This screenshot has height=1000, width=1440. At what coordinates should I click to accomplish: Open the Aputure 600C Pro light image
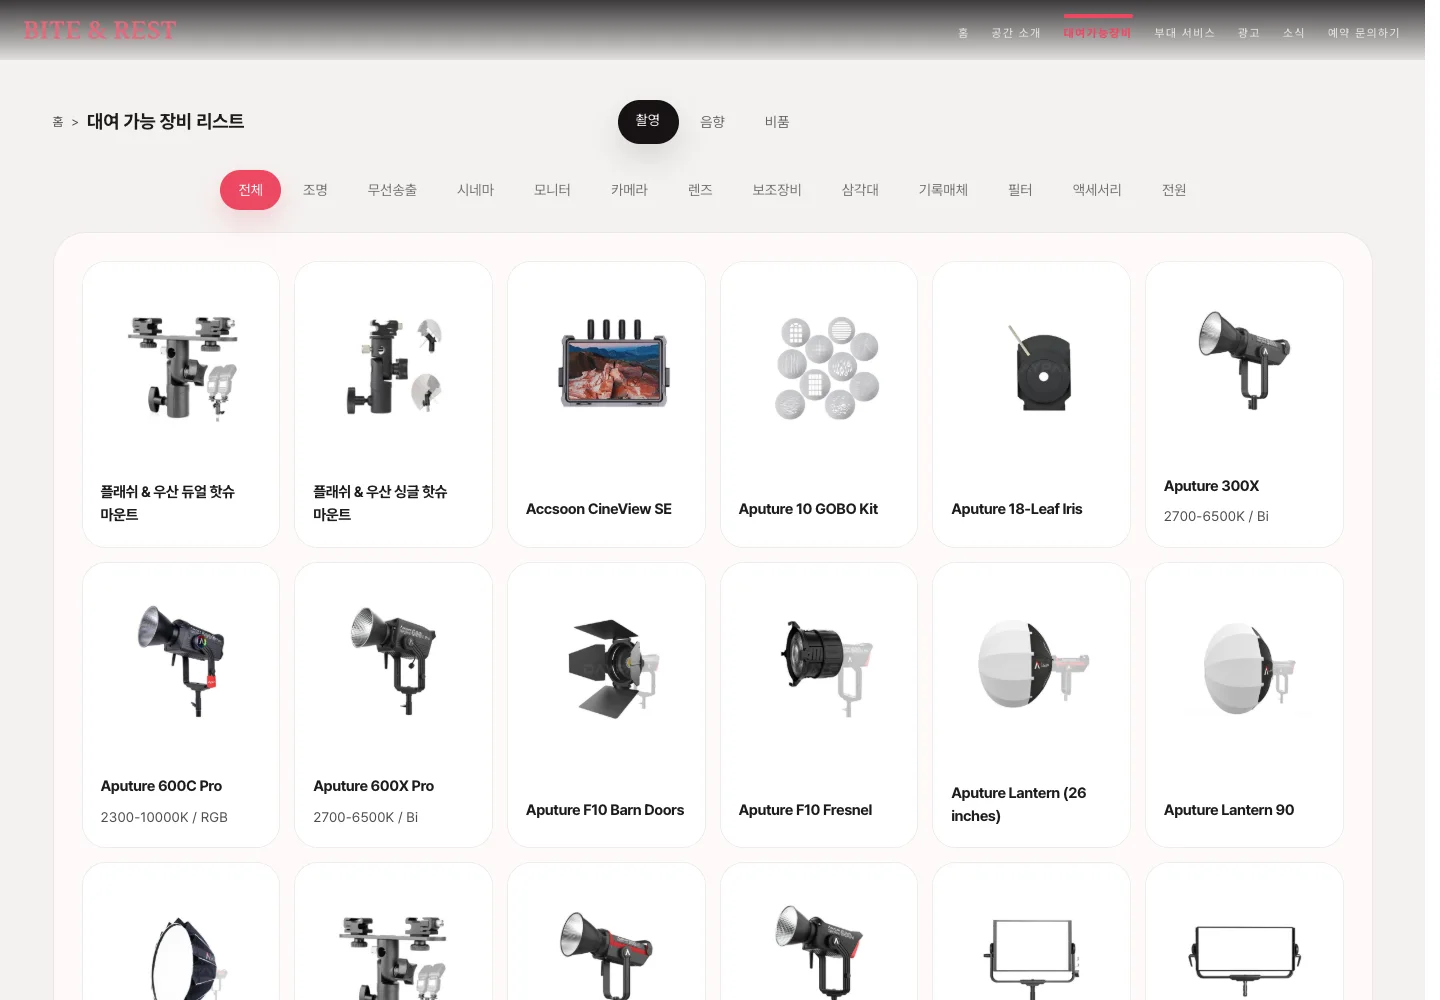(x=181, y=661)
